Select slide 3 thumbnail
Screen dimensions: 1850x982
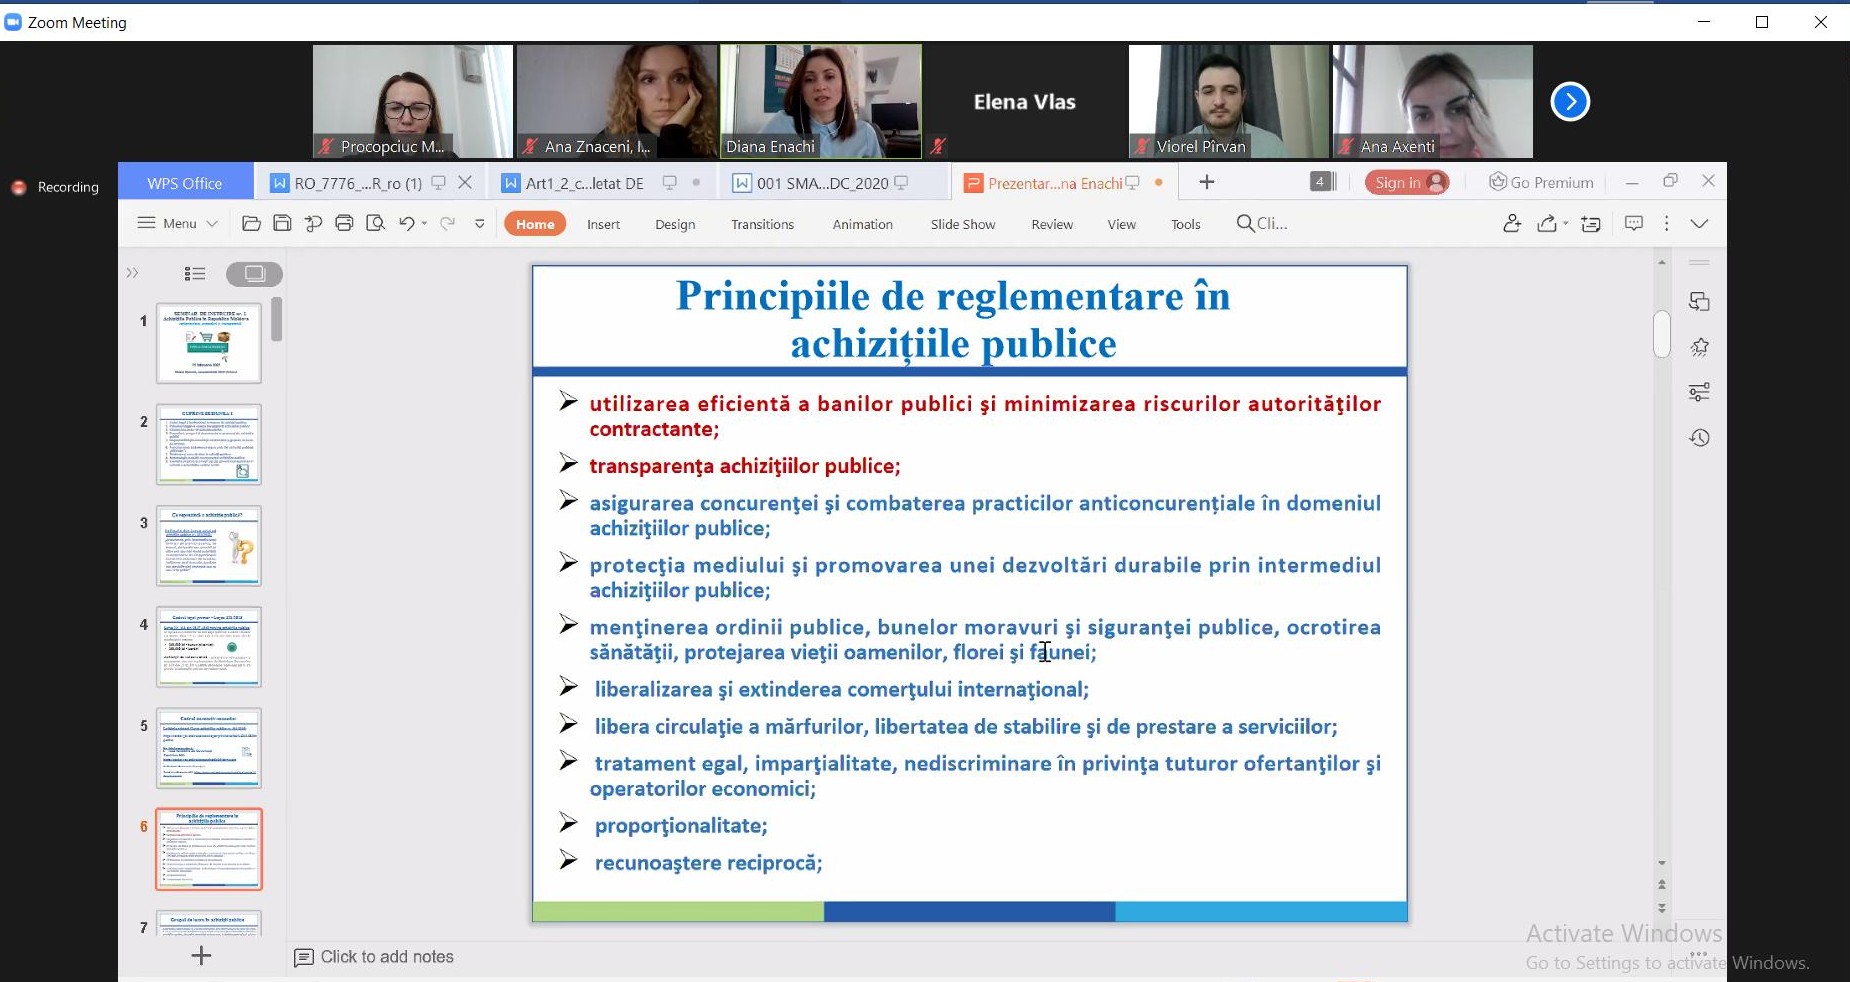click(x=209, y=545)
